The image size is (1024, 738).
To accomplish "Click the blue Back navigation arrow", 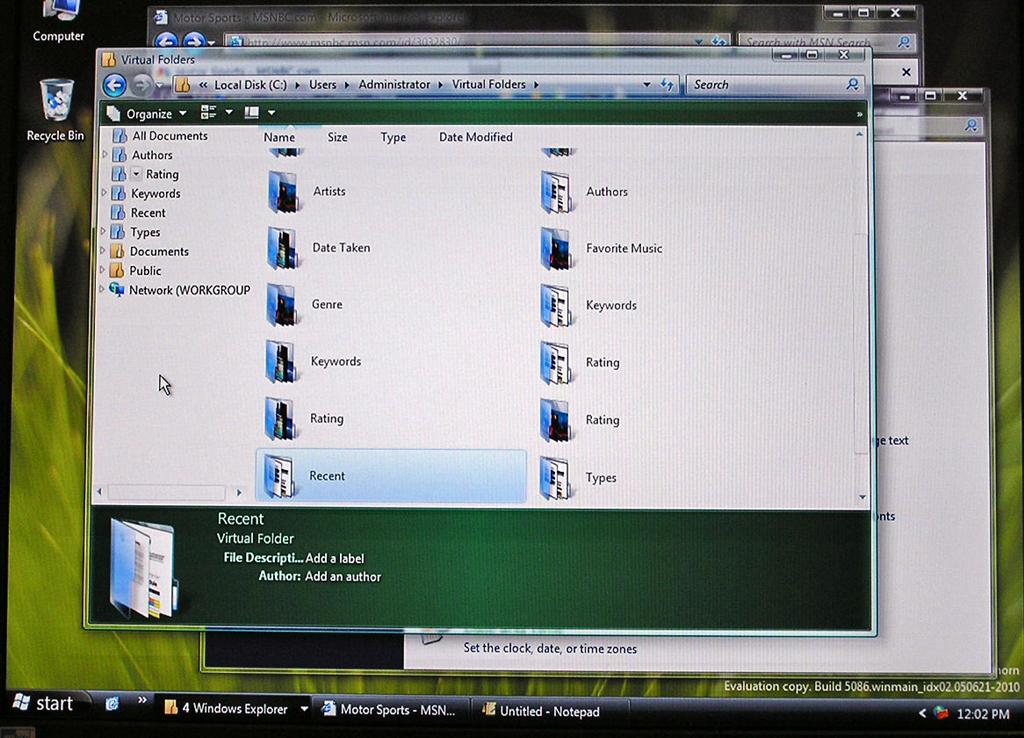I will tap(115, 86).
